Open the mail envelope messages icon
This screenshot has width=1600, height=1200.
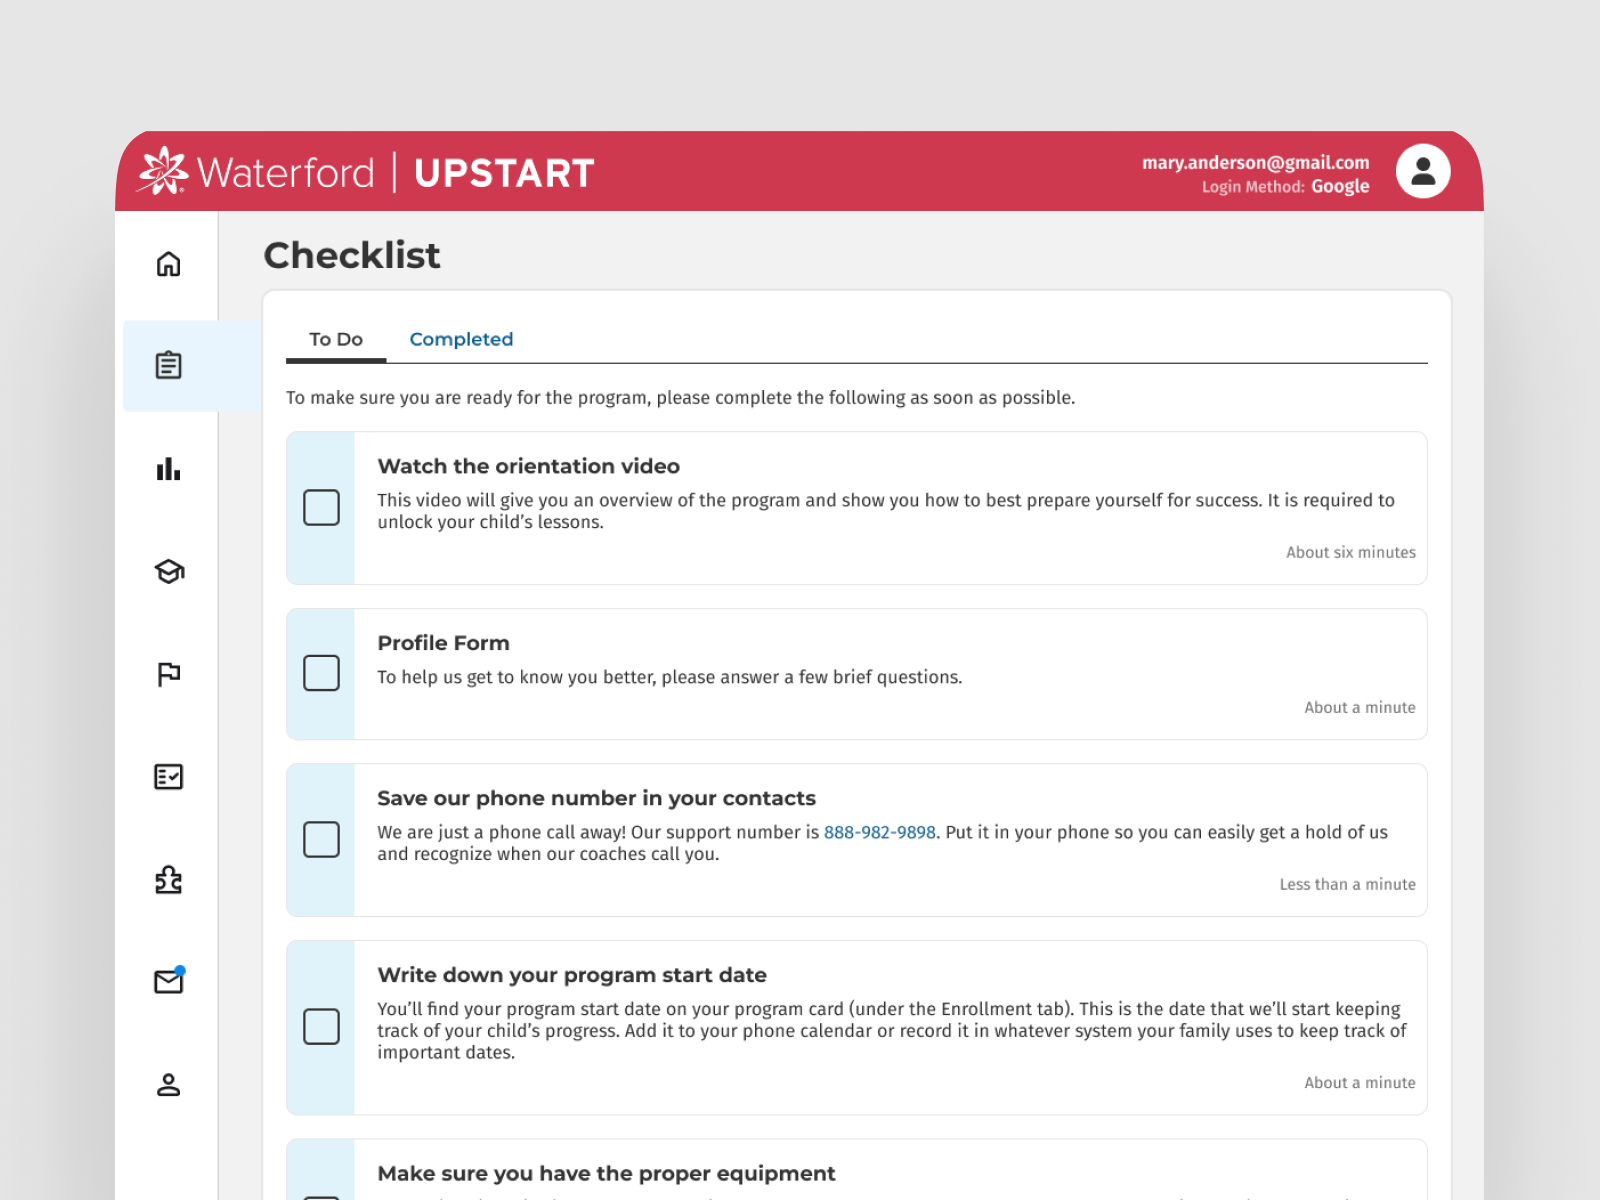click(168, 982)
